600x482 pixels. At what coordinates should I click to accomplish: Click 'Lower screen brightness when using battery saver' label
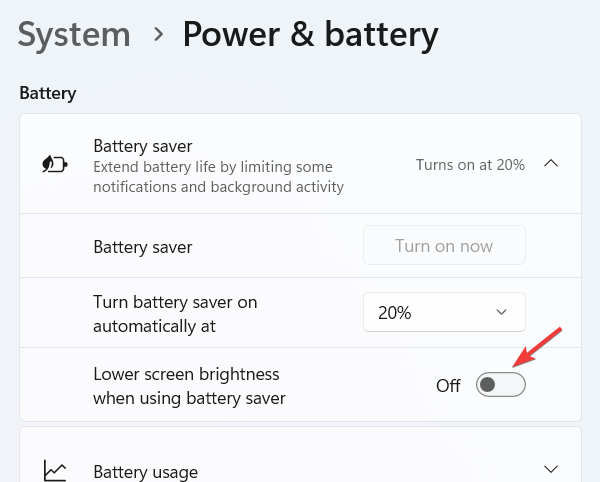tap(189, 386)
